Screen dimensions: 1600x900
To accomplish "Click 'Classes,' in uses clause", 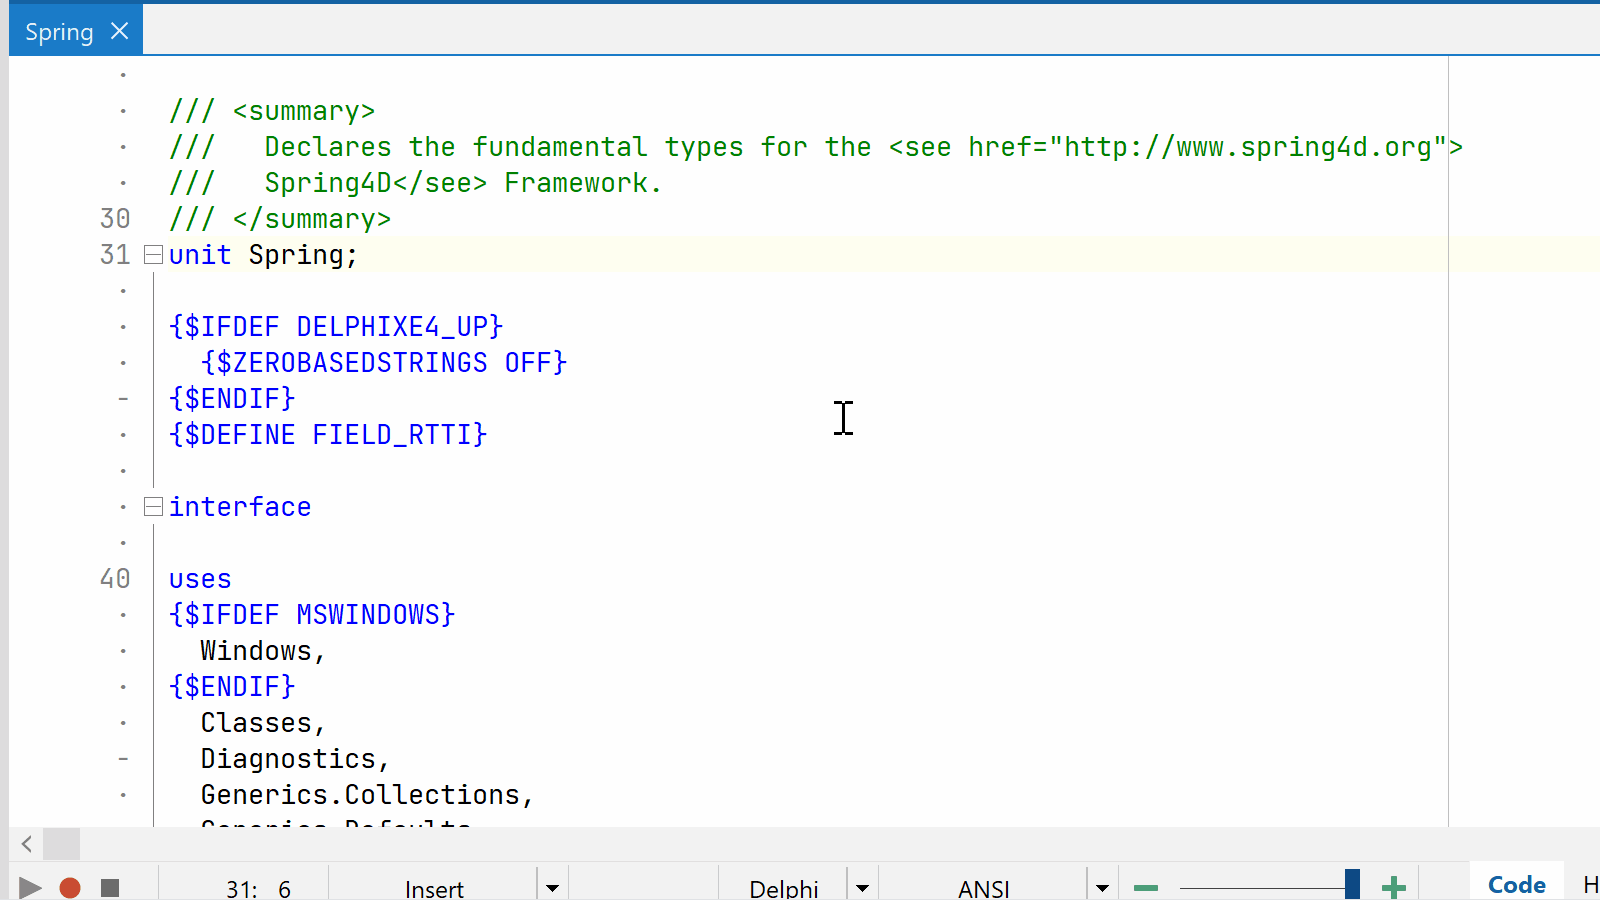I will click(263, 723).
